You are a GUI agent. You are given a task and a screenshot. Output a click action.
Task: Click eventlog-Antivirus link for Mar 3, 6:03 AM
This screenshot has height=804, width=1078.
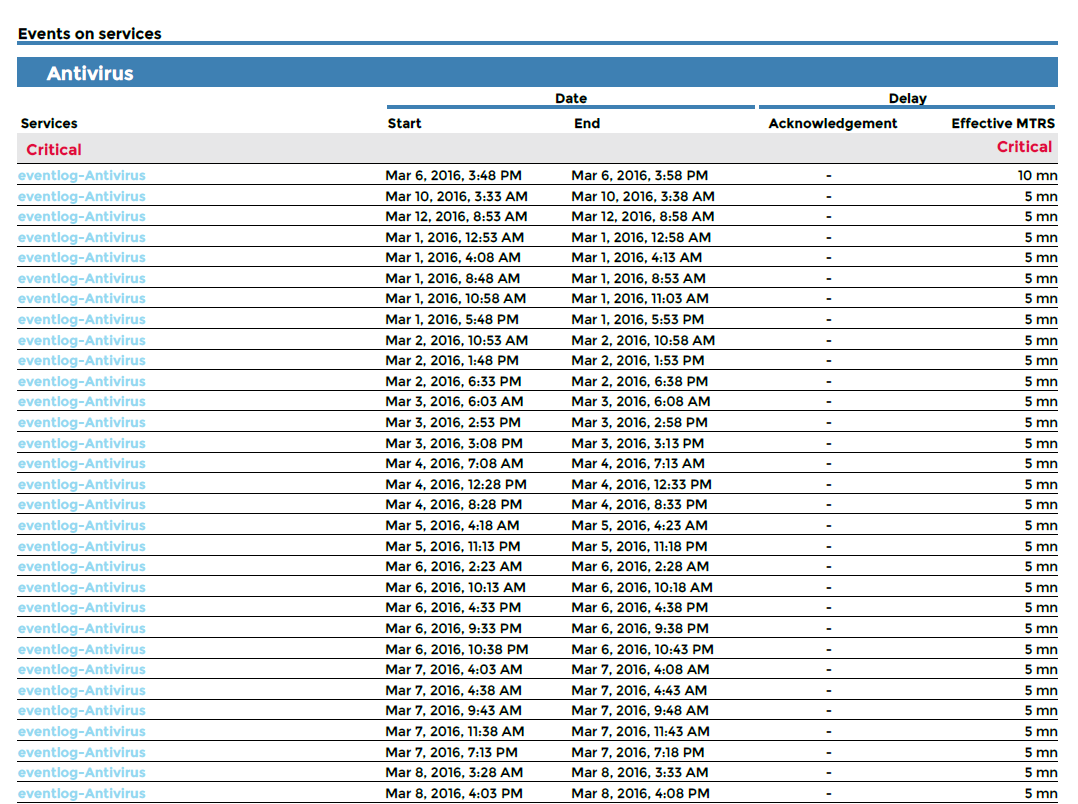tap(81, 402)
